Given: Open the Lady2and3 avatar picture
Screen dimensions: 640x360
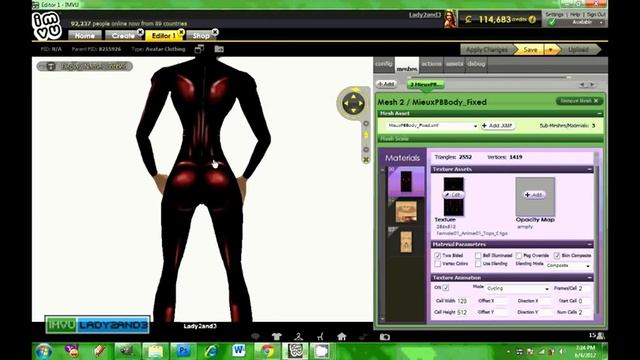Looking at the screenshot, I should [450, 19].
